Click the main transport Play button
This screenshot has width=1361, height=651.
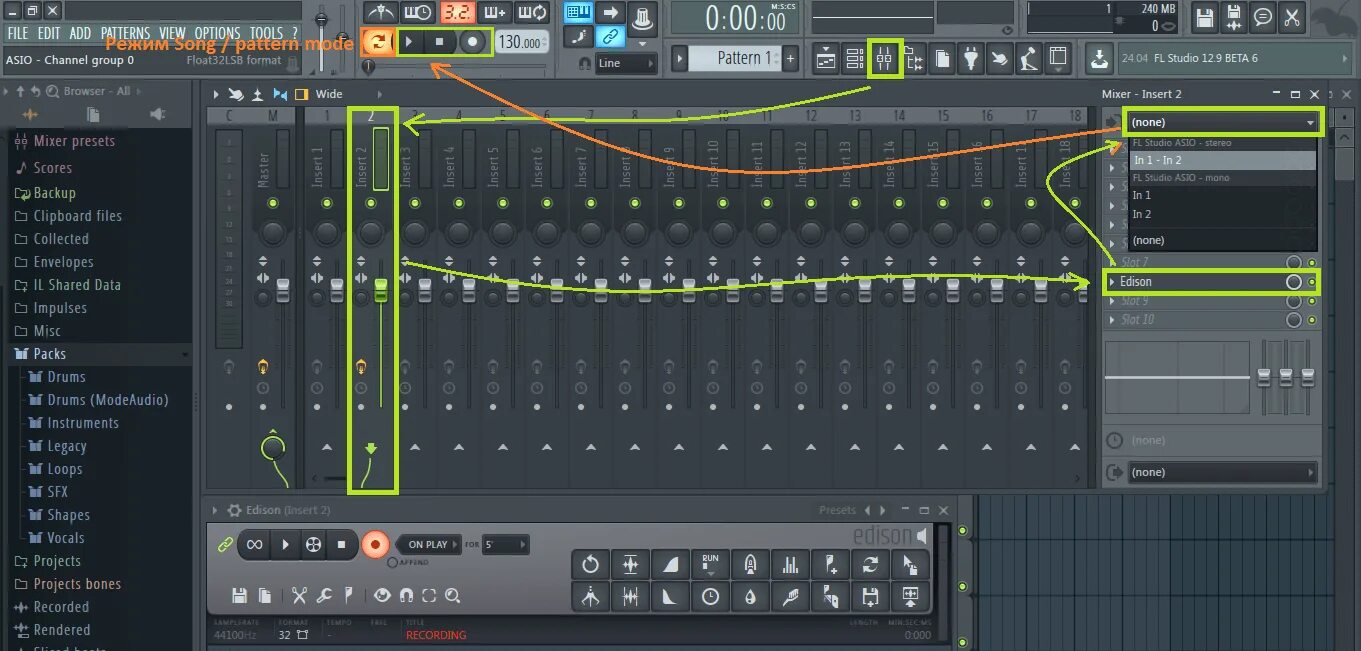(x=409, y=42)
